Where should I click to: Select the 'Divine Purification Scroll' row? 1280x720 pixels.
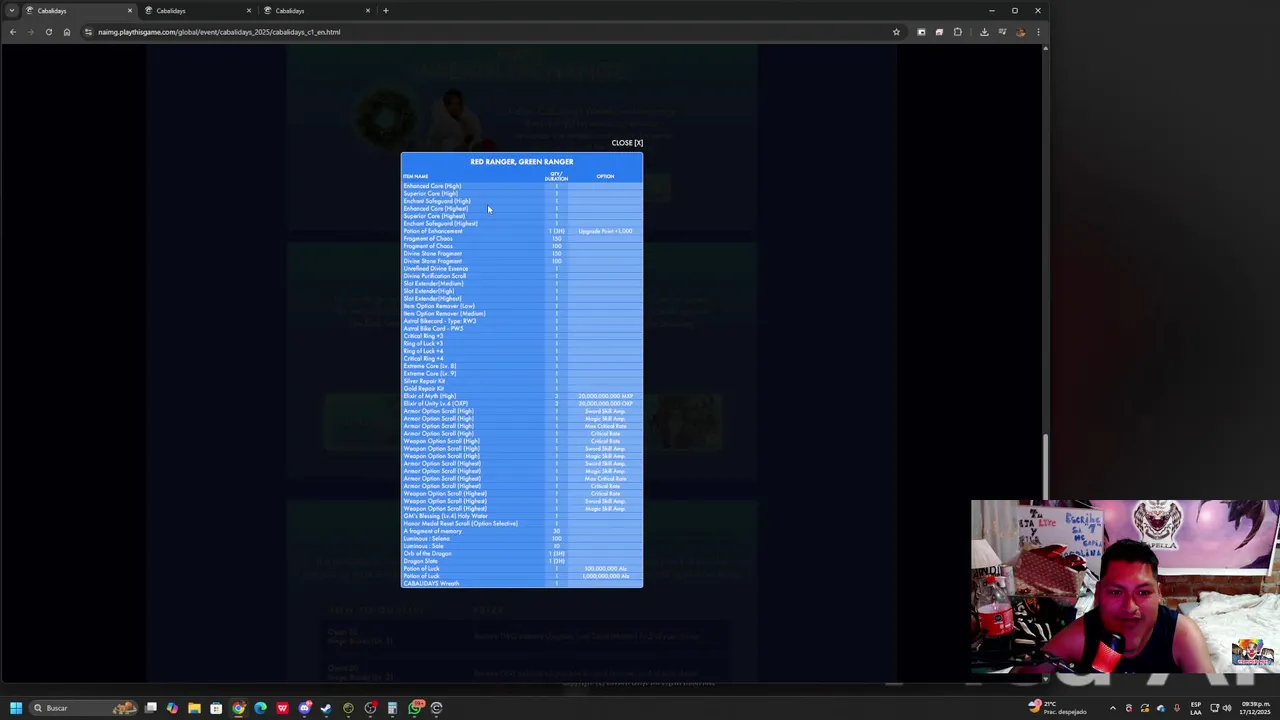click(522, 276)
